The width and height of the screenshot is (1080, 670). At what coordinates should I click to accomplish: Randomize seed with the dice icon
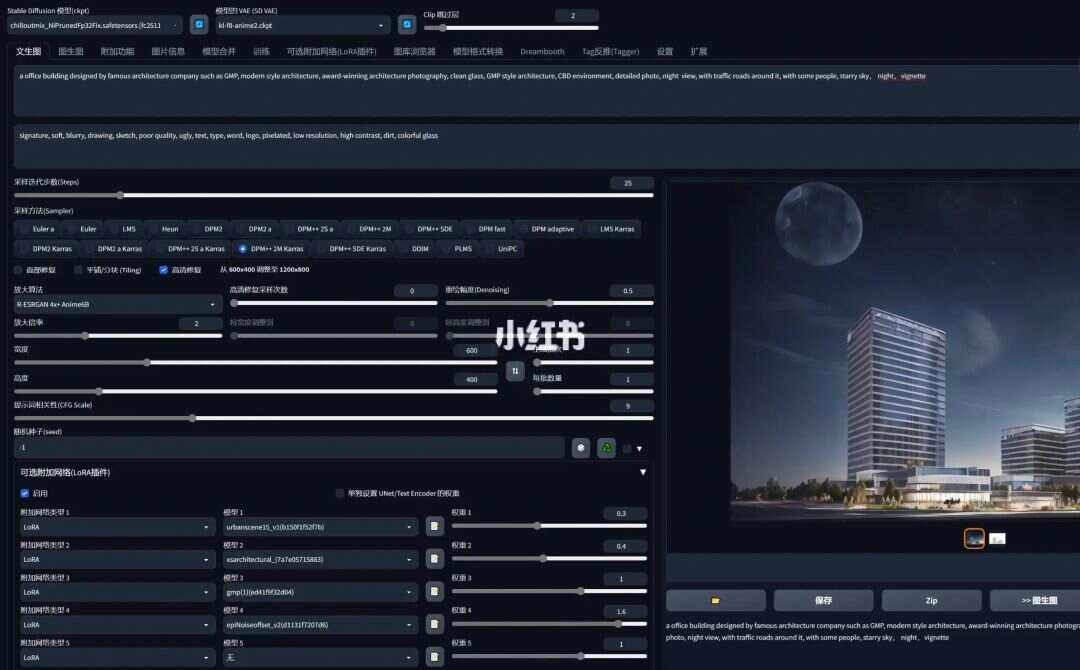tap(581, 448)
